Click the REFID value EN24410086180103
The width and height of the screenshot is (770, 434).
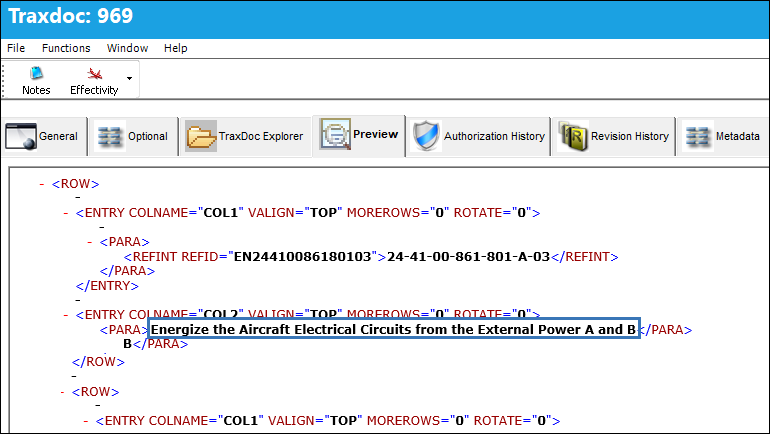click(x=302, y=257)
